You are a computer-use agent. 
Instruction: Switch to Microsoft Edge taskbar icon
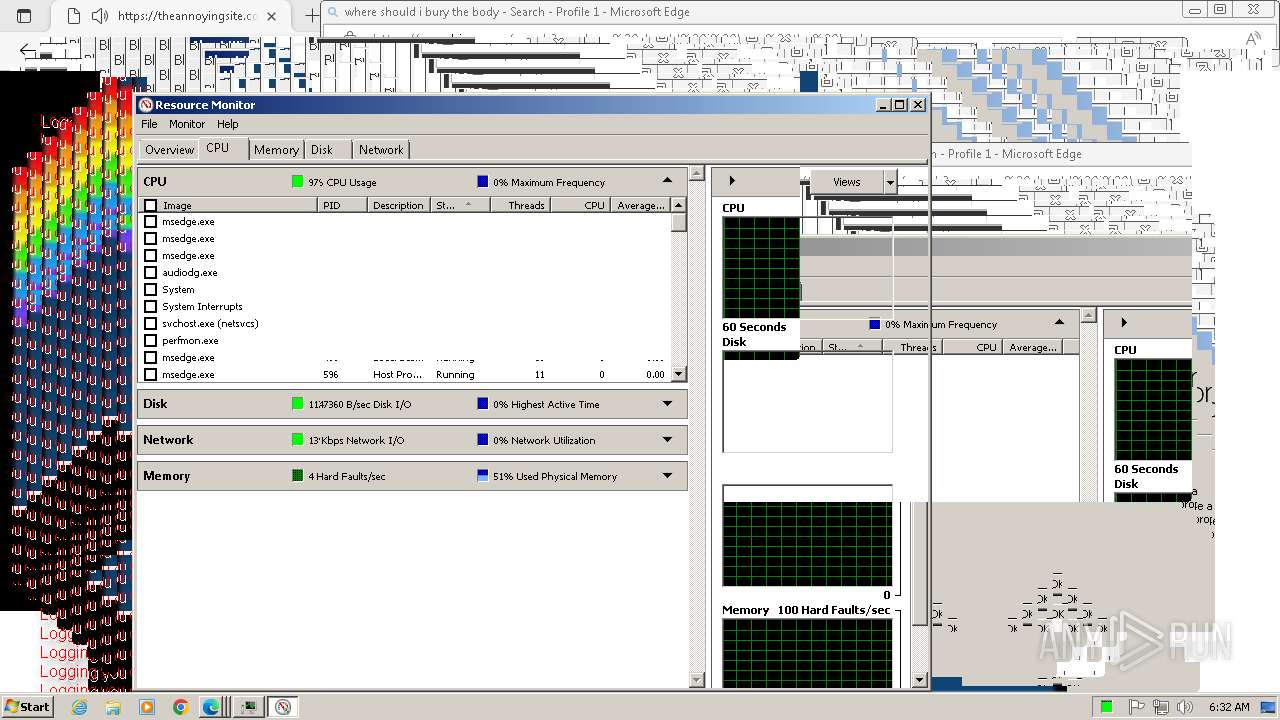pos(211,707)
